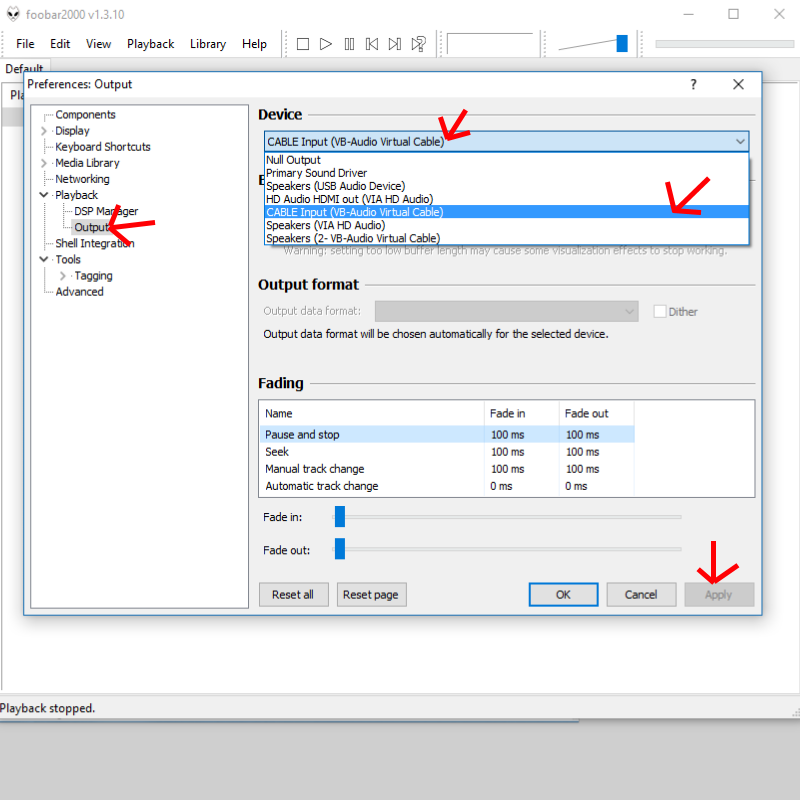Open the Library menu
This screenshot has height=800, width=800.
208,44
